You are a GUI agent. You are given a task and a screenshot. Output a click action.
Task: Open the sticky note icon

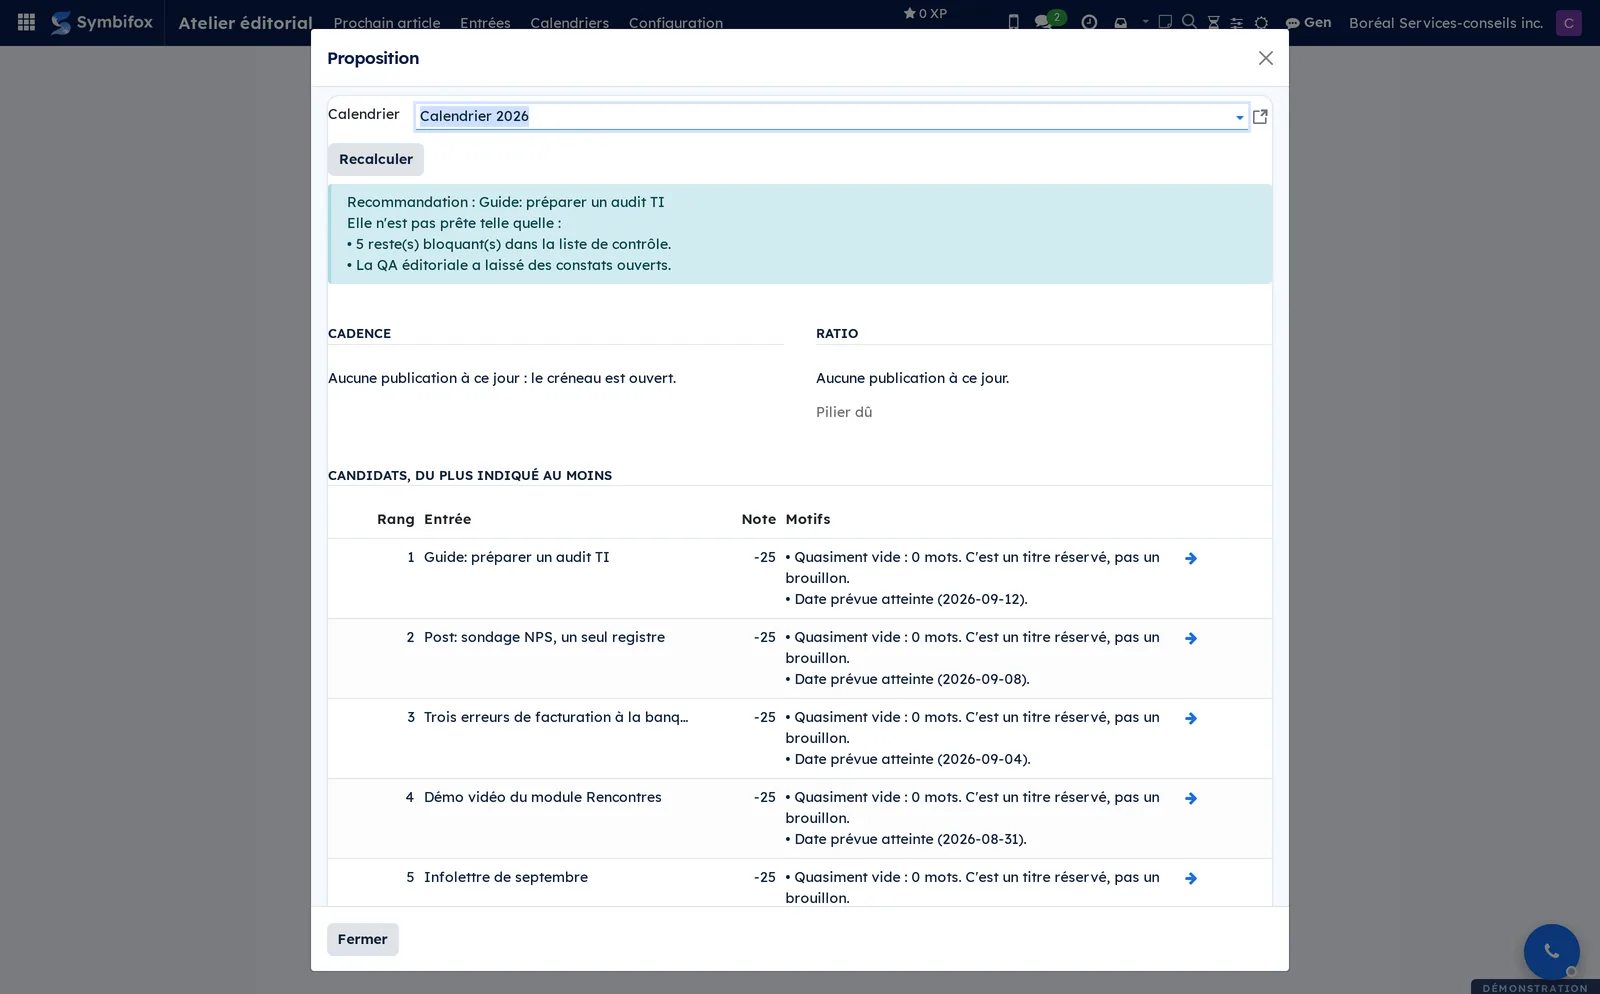1165,21
